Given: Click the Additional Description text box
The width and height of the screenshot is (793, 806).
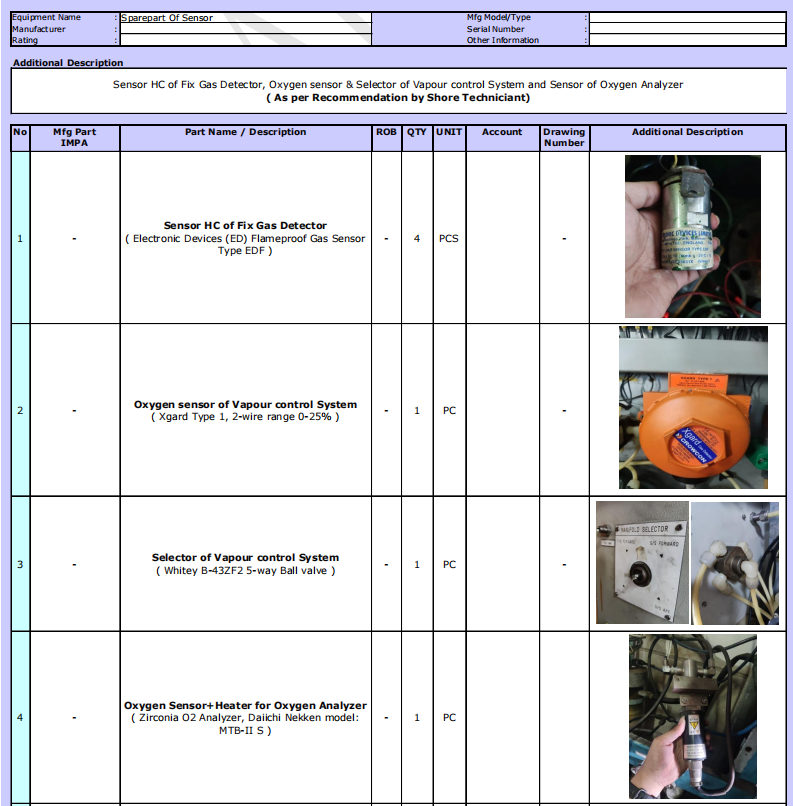Looking at the screenshot, I should [x=398, y=91].
